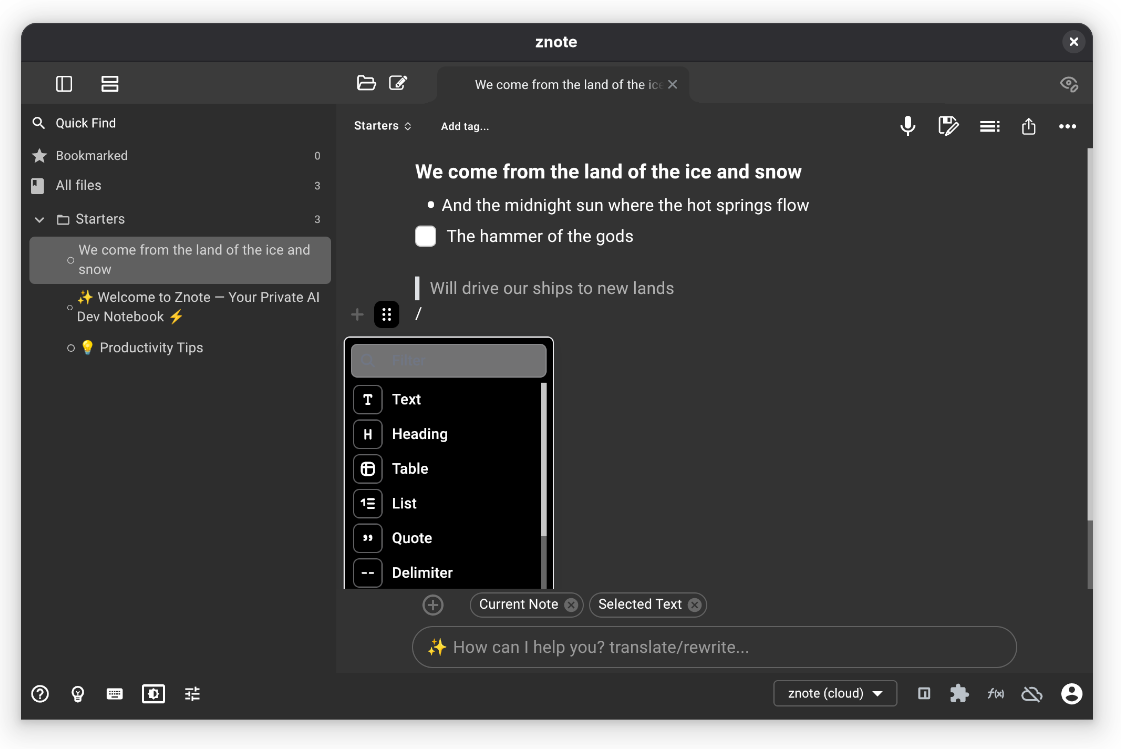Check the "The hammer of the gods" checkbox
Screen dimensions: 1121x749
click(426, 236)
